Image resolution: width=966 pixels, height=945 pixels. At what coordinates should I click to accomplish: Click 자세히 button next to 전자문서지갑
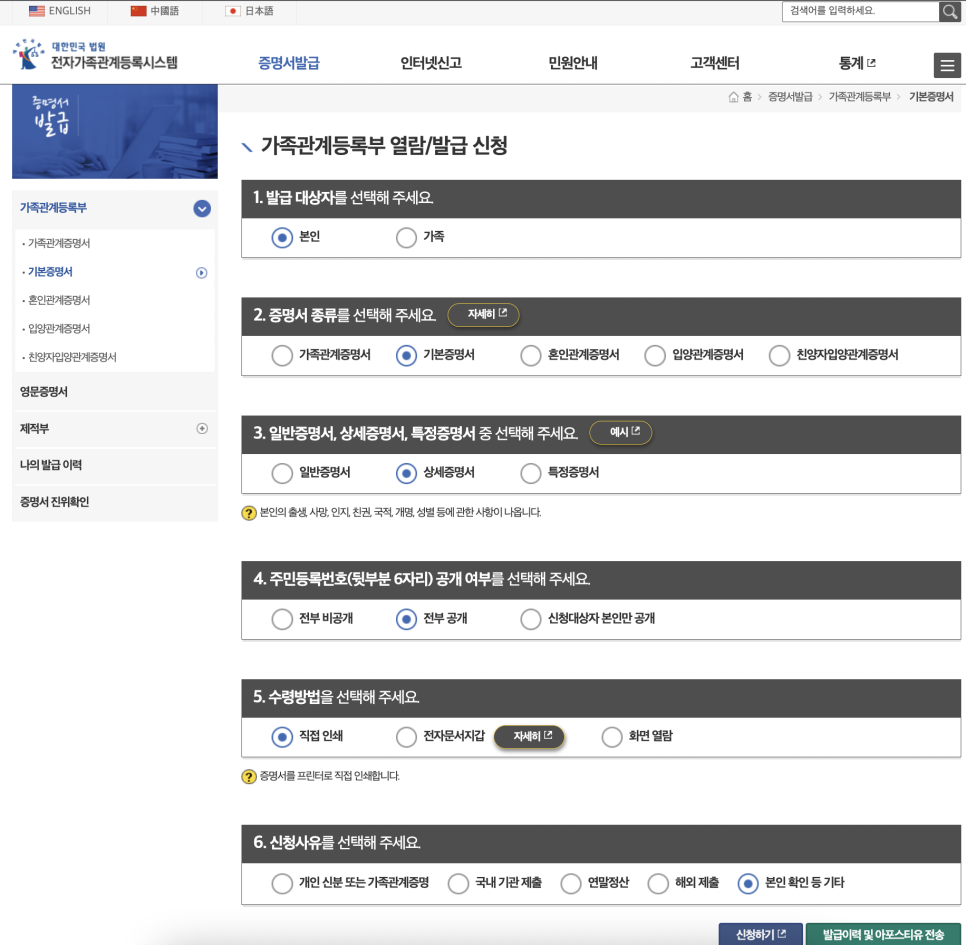click(529, 737)
